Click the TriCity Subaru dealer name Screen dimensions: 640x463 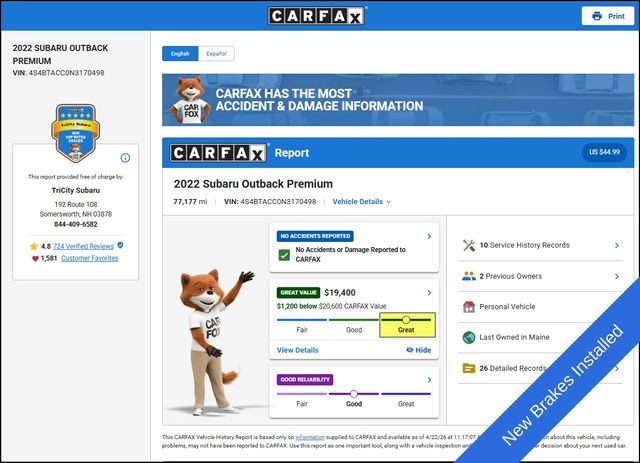[x=76, y=190]
